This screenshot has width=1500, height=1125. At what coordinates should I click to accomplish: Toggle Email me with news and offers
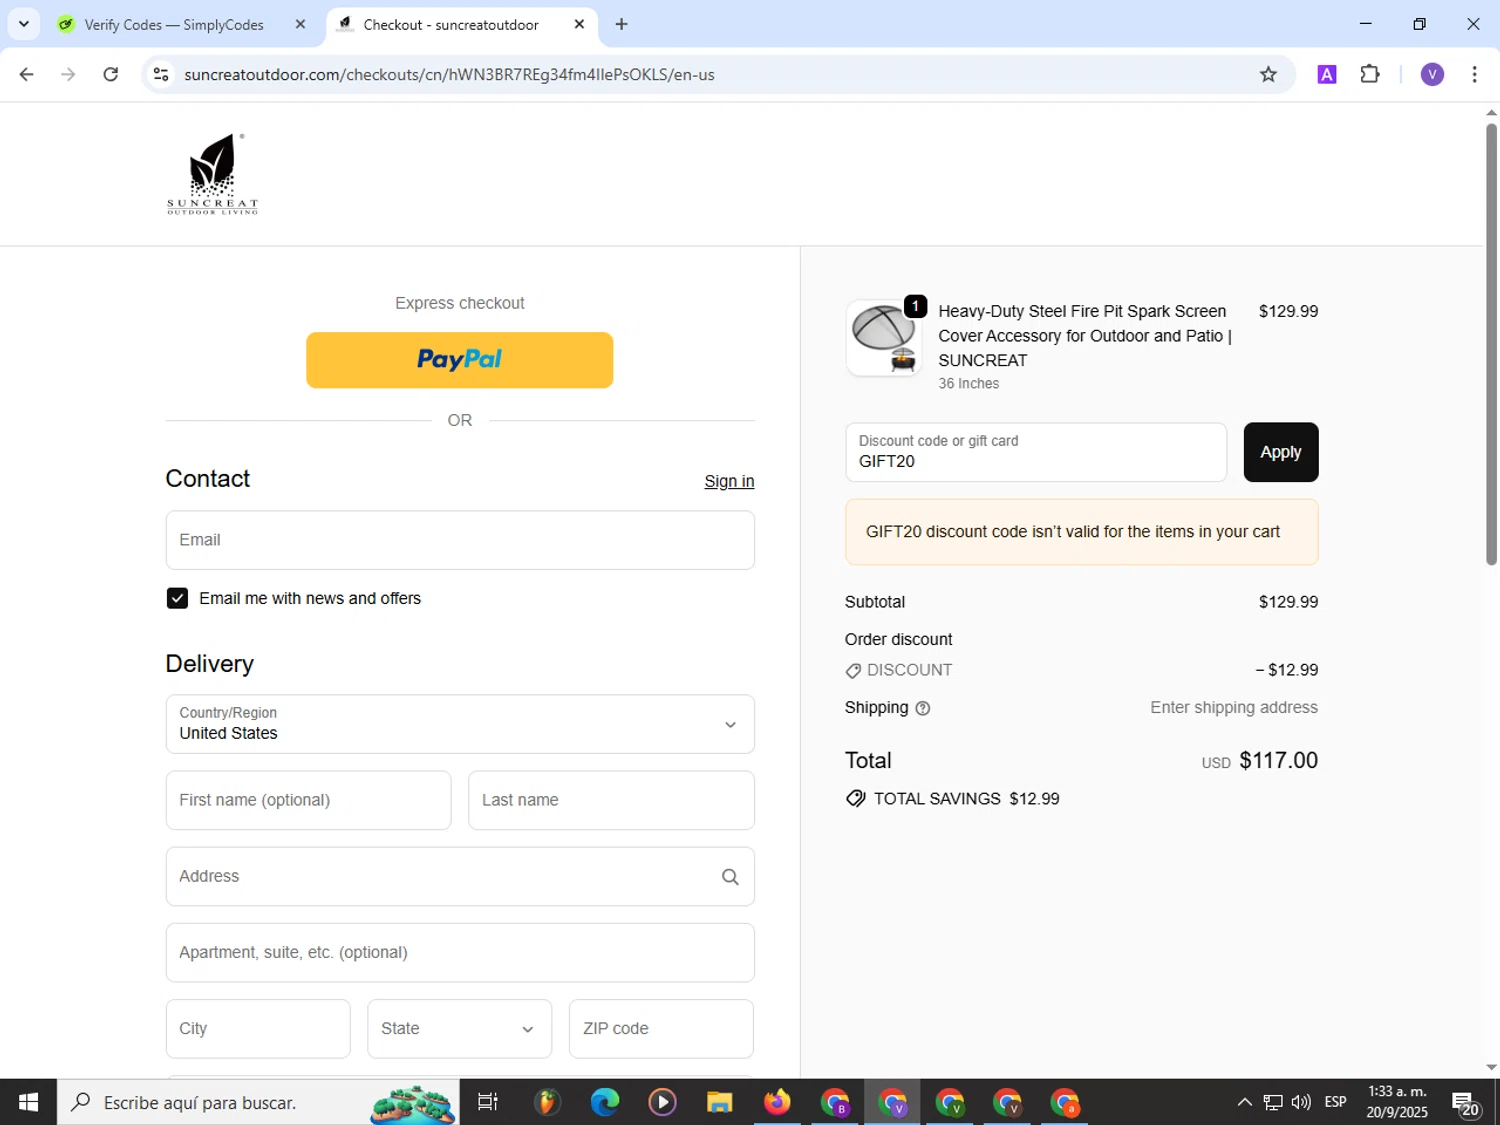[177, 598]
